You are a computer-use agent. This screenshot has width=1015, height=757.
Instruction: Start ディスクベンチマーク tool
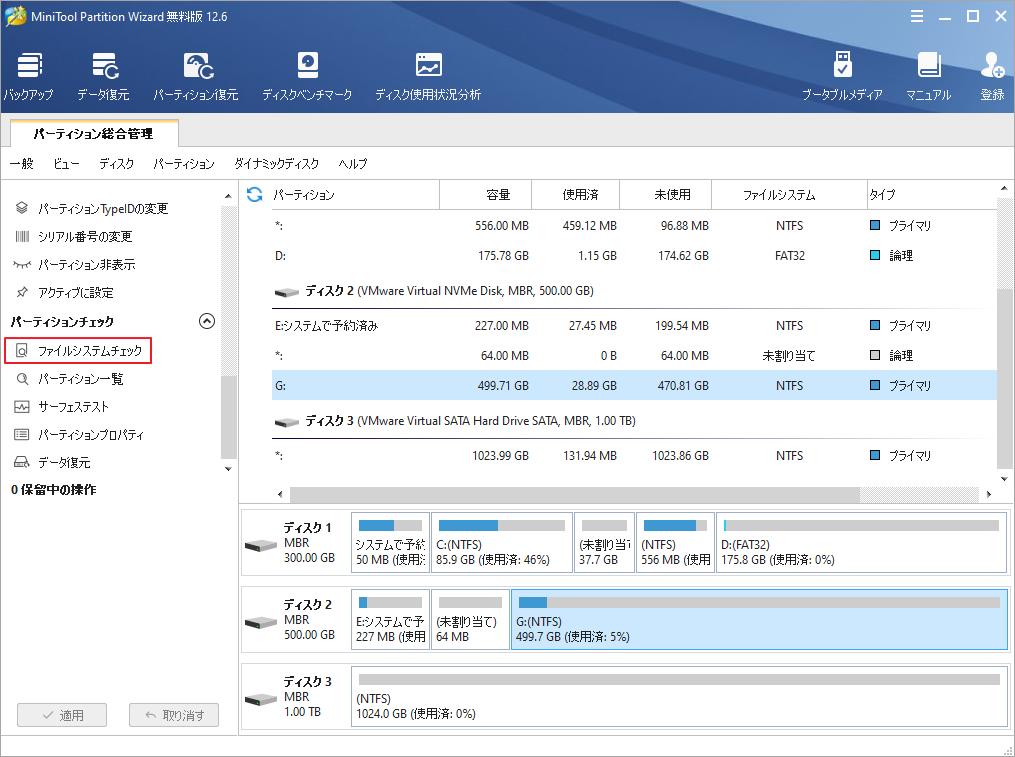point(307,76)
